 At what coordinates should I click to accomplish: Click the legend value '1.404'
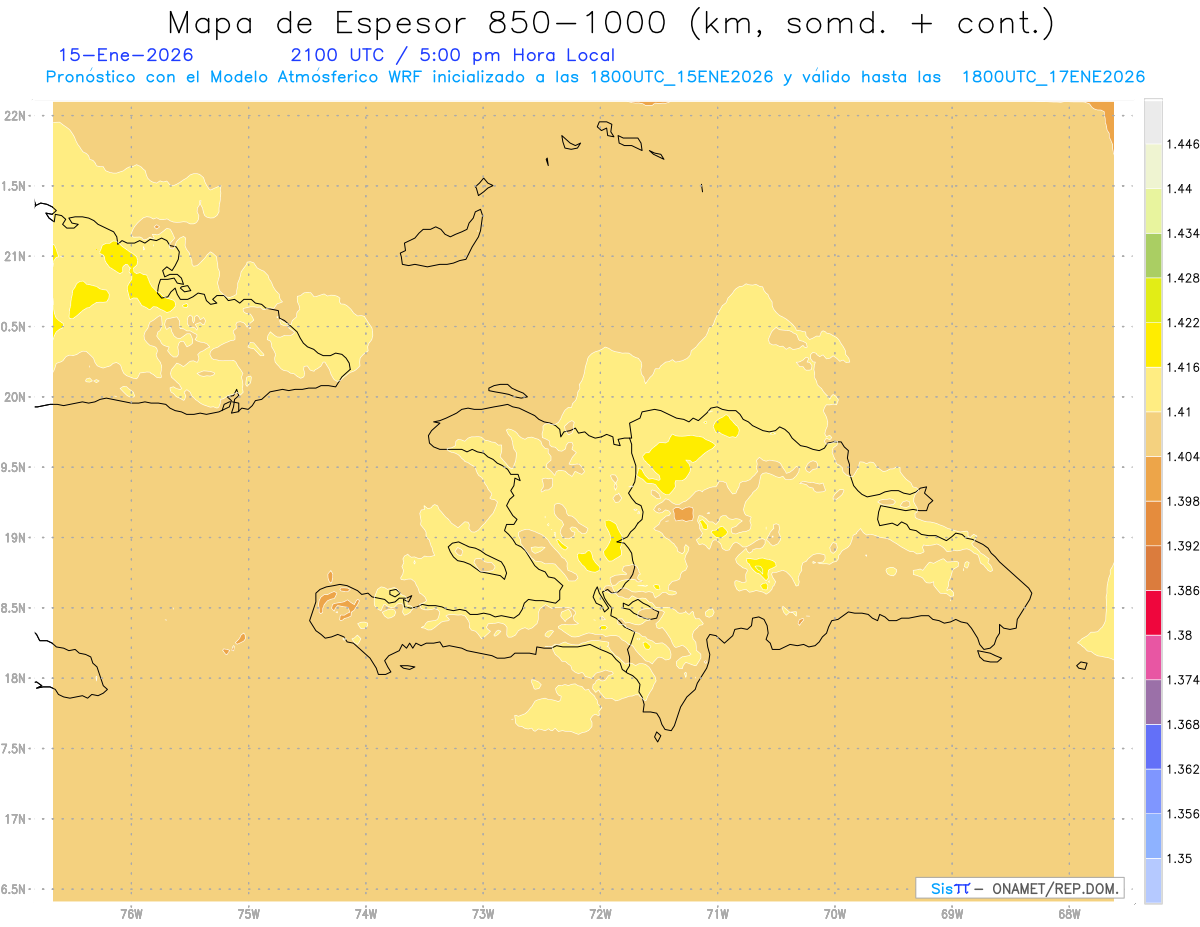[x=1183, y=456]
